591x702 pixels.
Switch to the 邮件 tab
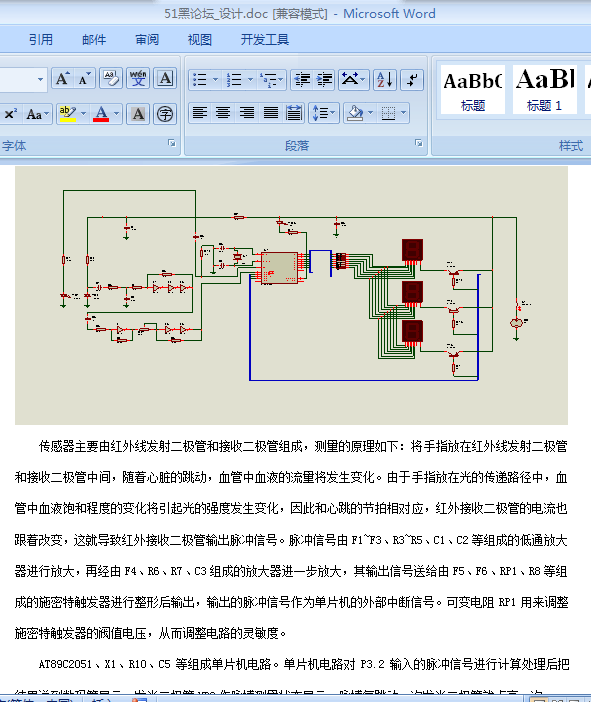point(94,40)
